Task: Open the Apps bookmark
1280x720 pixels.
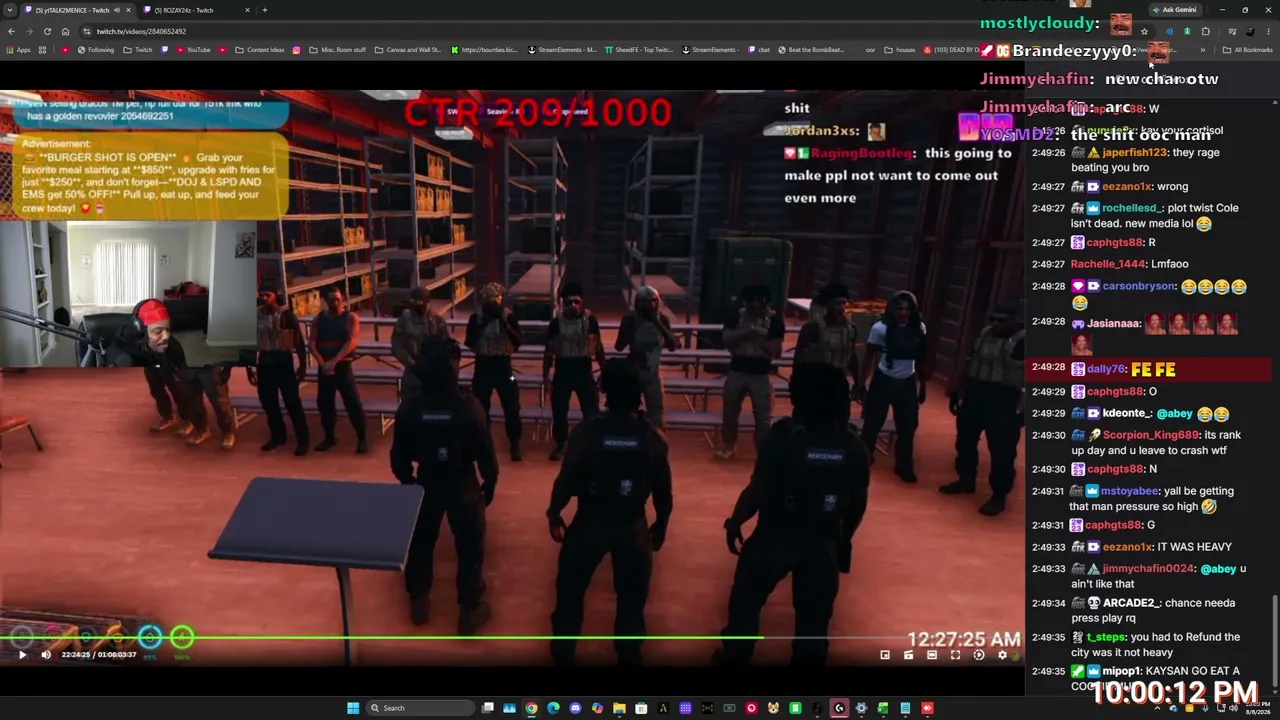Action: coord(18,50)
